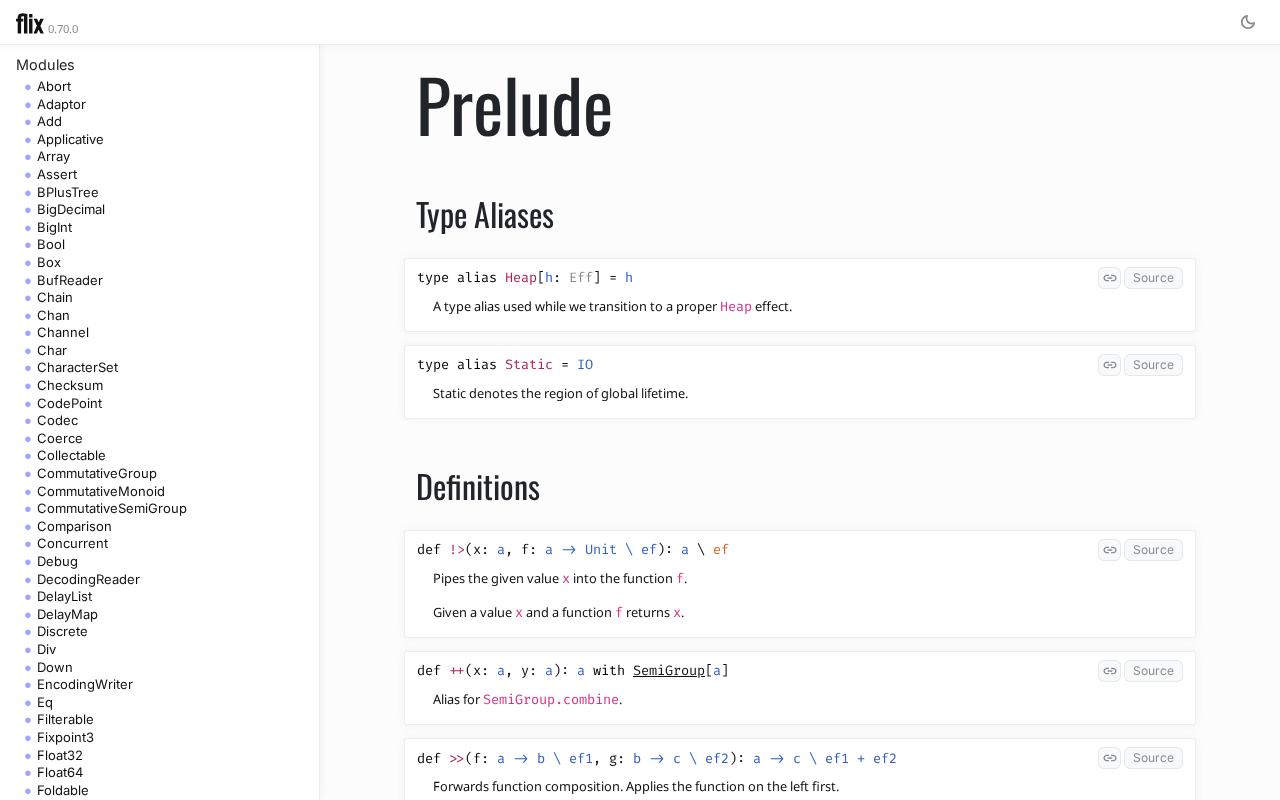Open Source for Heap type alias

coord(1152,278)
